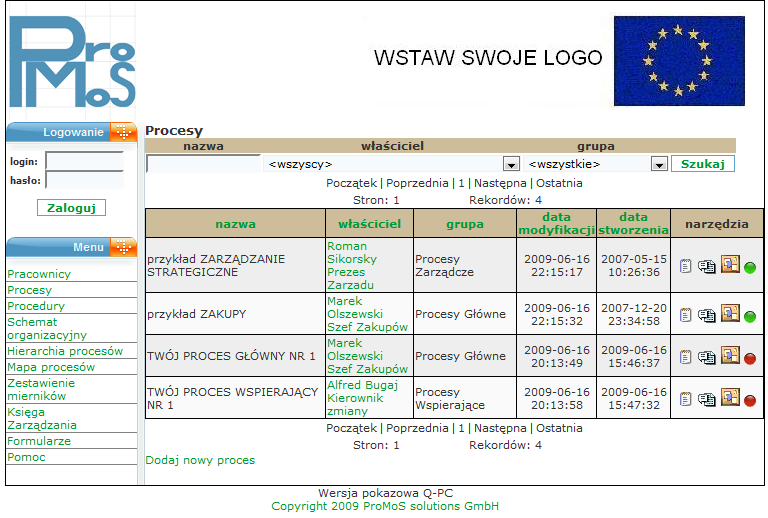
Task: Click red status dot in TWÓJ PROCES GŁÓWNY row
Action: pos(750,359)
